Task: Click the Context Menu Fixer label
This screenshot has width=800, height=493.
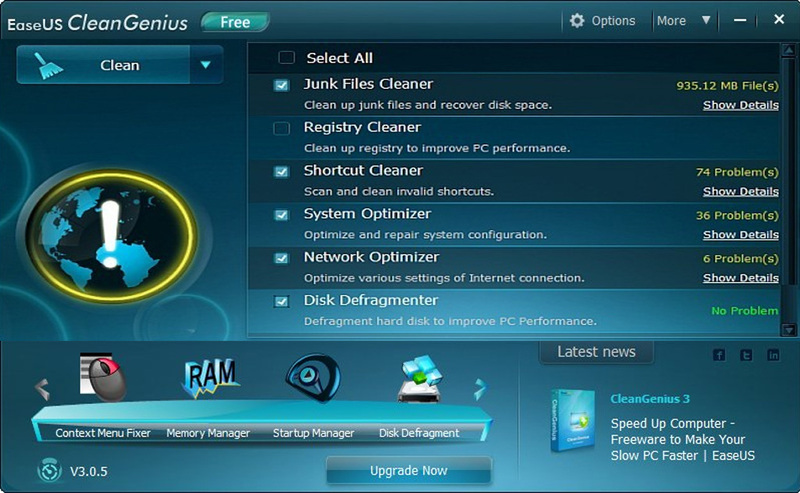Action: (103, 433)
